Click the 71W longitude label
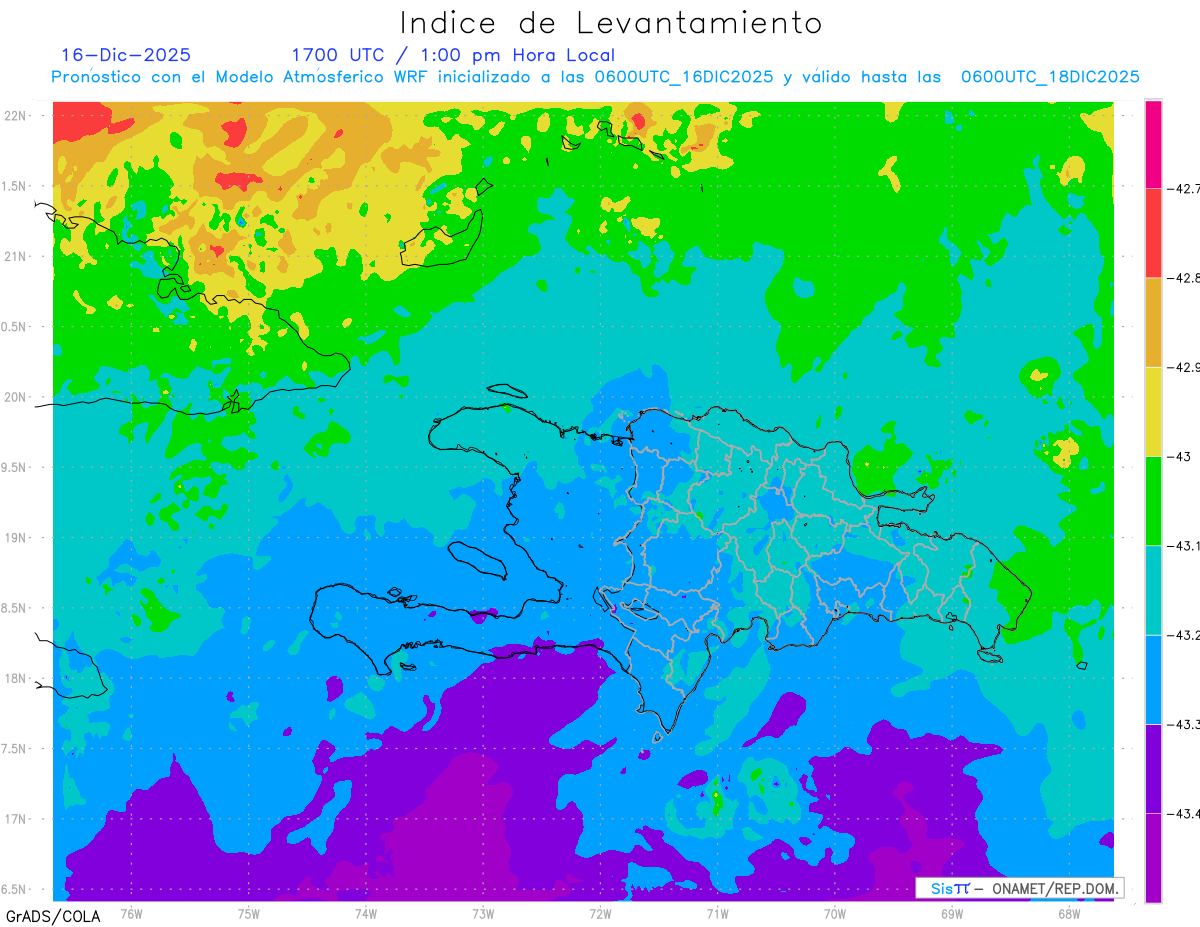This screenshot has width=1200, height=927. coord(717,912)
